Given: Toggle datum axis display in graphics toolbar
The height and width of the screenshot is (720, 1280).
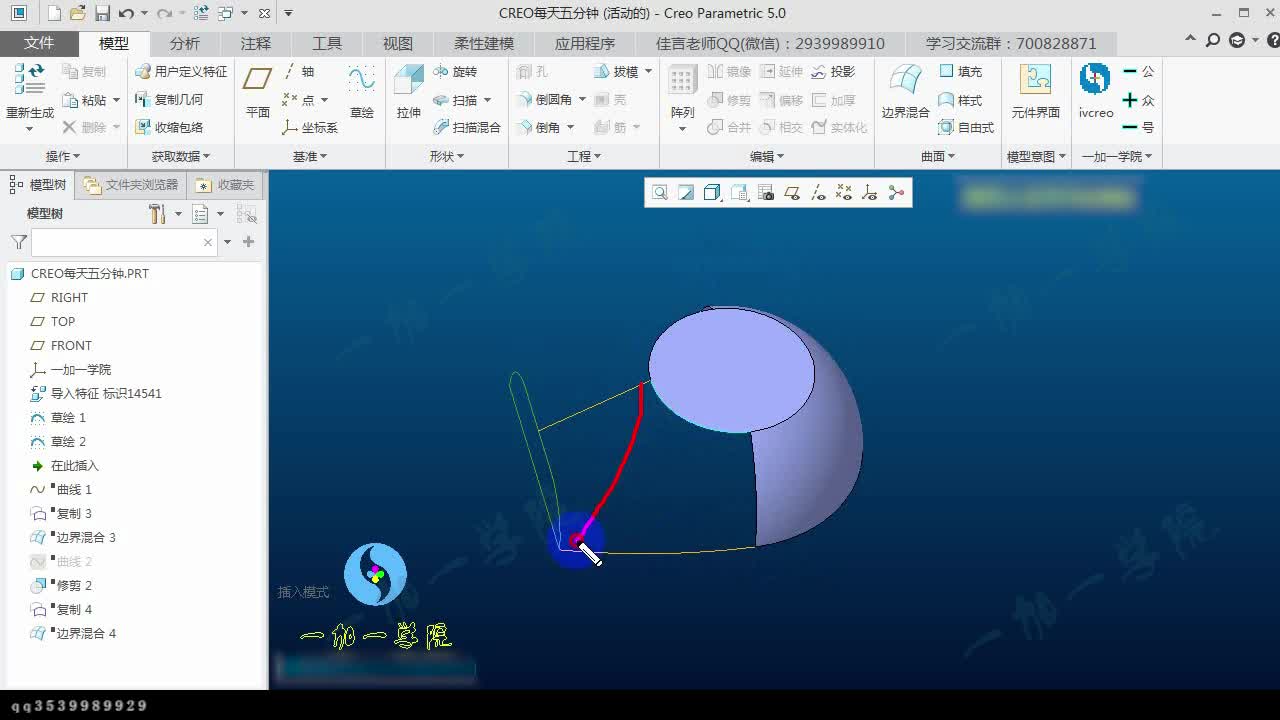Looking at the screenshot, I should [x=818, y=193].
